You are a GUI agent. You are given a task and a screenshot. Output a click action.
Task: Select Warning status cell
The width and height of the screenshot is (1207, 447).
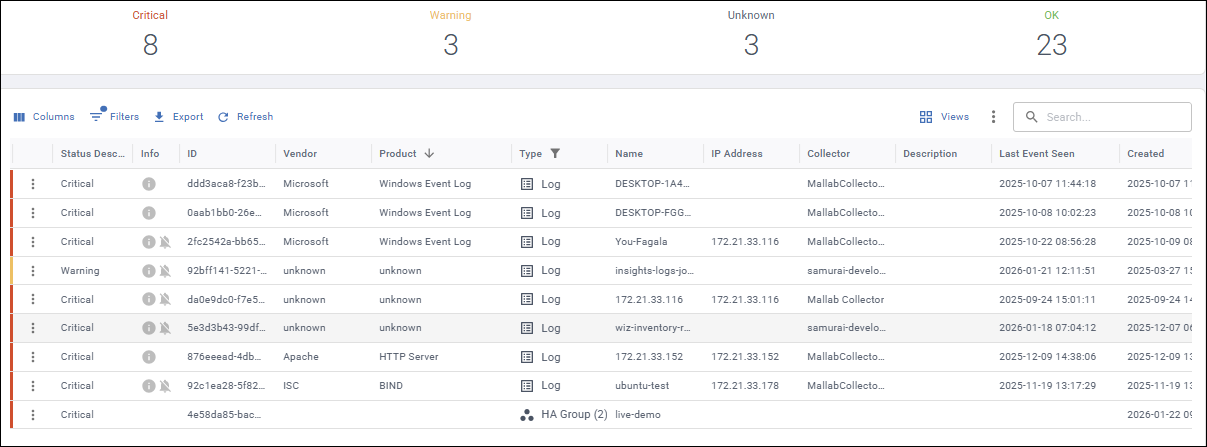[x=80, y=271]
